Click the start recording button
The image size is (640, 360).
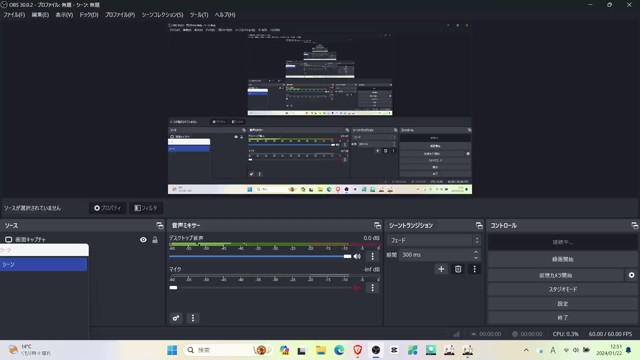click(563, 259)
